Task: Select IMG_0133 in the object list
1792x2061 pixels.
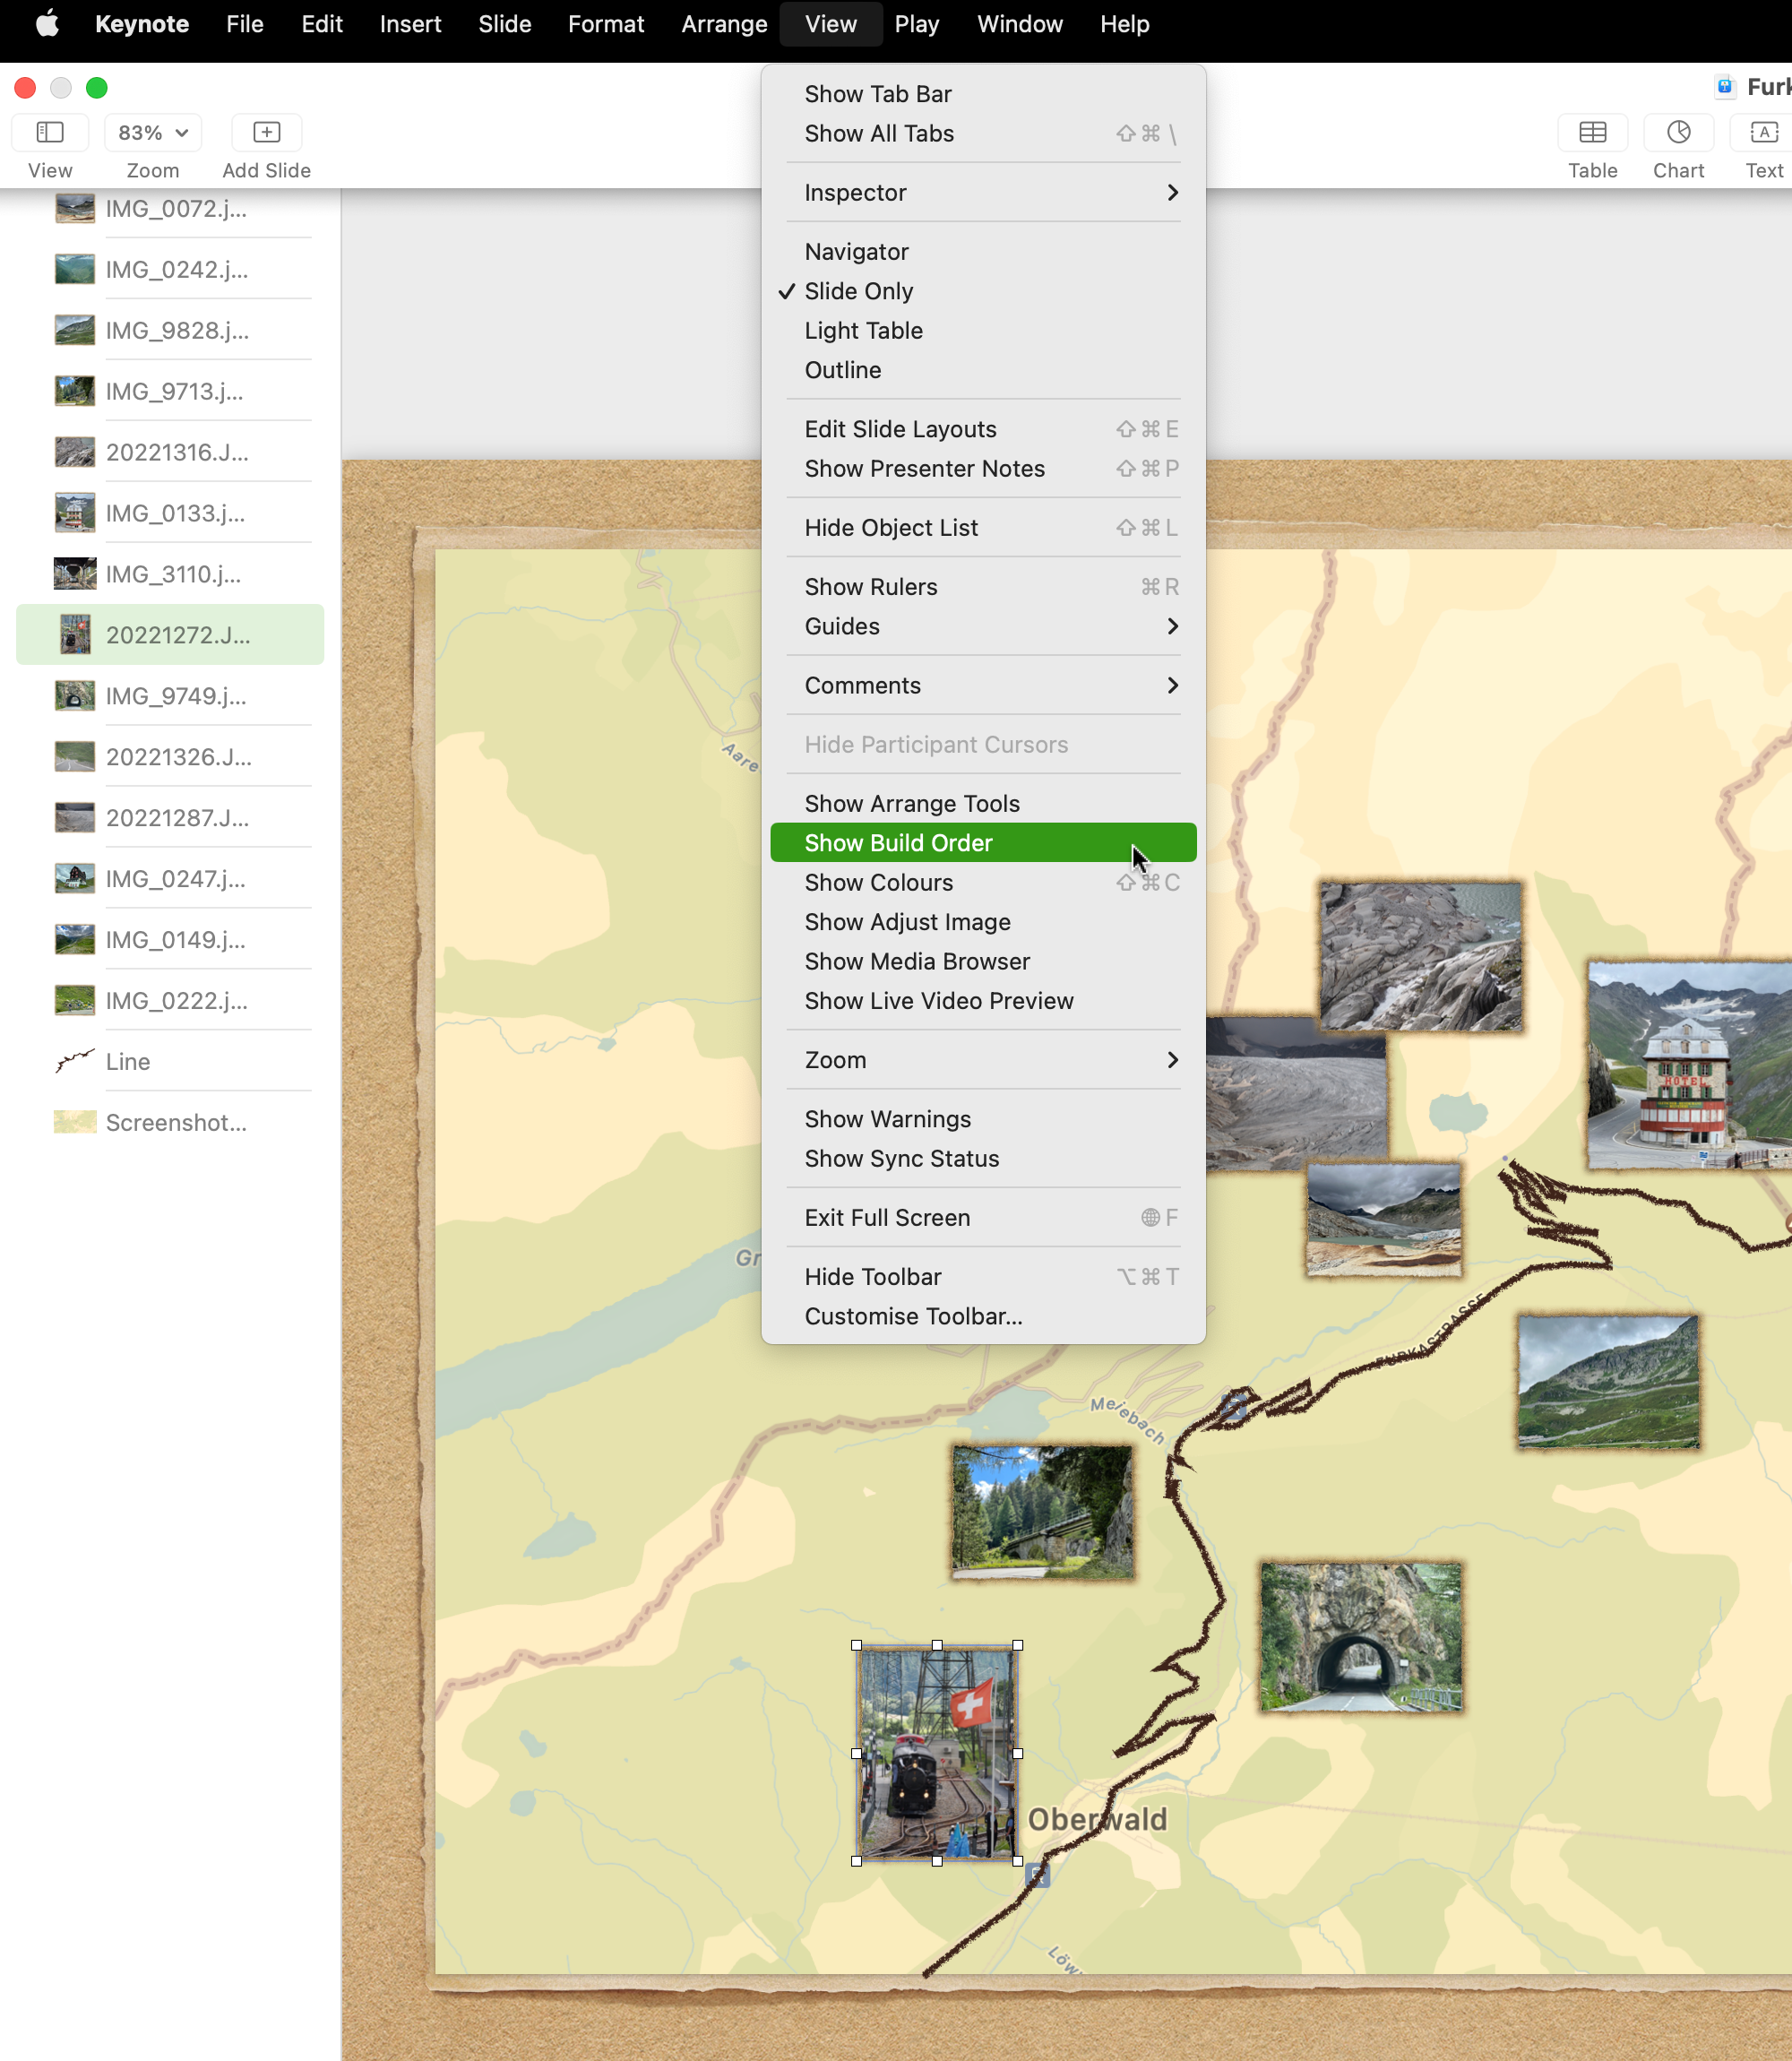Action: tap(170, 513)
